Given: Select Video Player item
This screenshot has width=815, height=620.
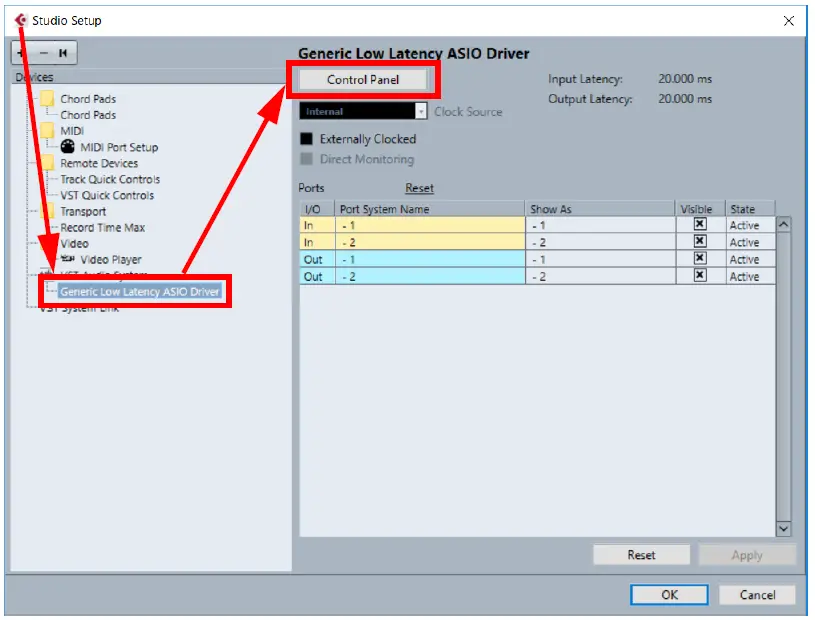Looking at the screenshot, I should coord(111,260).
